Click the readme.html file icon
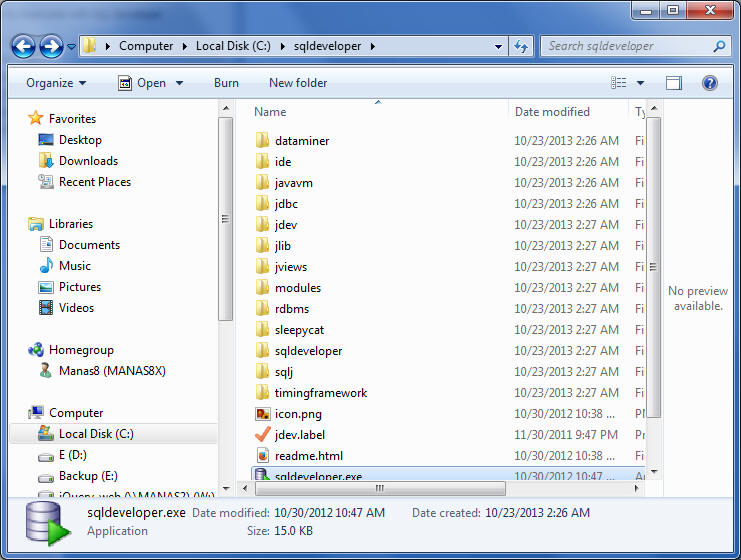The height and width of the screenshot is (560, 741). pos(262,456)
